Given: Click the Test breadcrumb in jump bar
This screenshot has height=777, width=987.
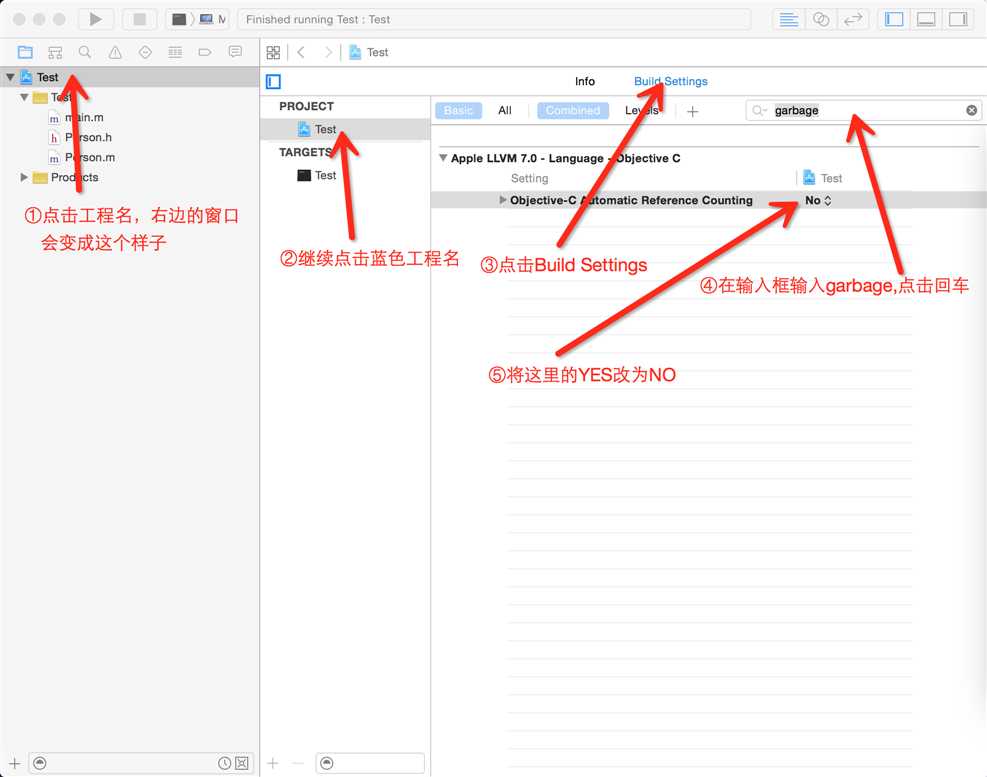Looking at the screenshot, I should click(369, 52).
